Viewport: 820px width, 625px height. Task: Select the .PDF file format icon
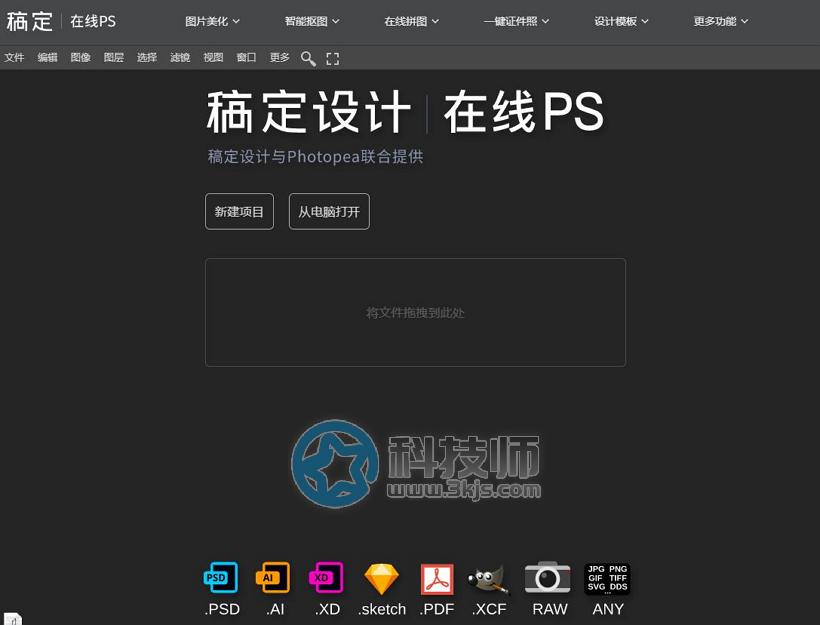[437, 579]
